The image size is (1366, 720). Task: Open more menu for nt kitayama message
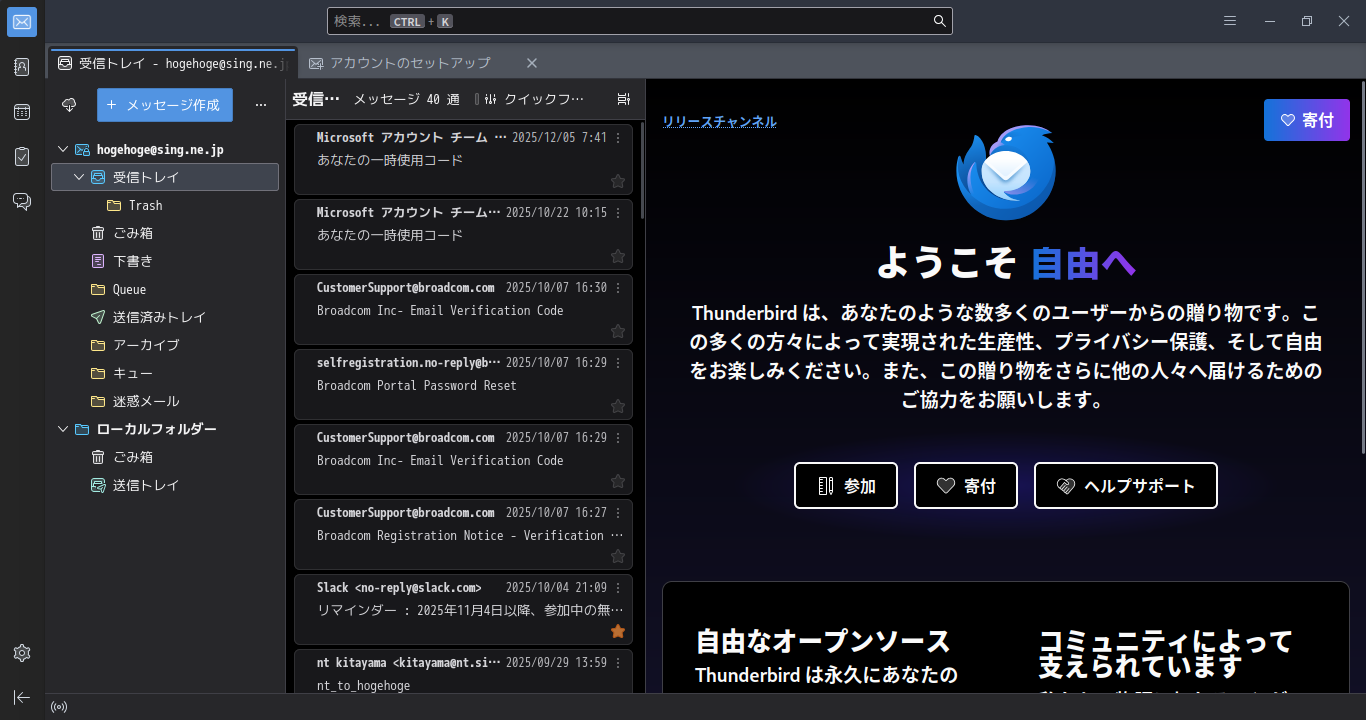pyautogui.click(x=618, y=663)
